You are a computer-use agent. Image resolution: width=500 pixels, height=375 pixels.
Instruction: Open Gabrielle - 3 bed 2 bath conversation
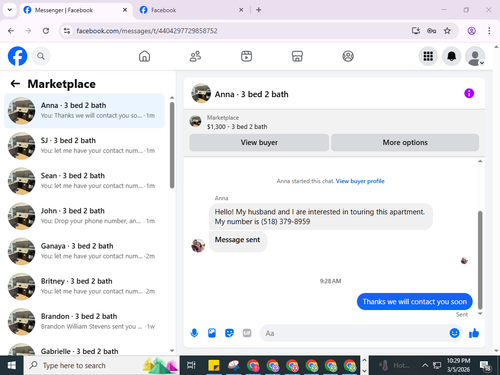(x=84, y=349)
